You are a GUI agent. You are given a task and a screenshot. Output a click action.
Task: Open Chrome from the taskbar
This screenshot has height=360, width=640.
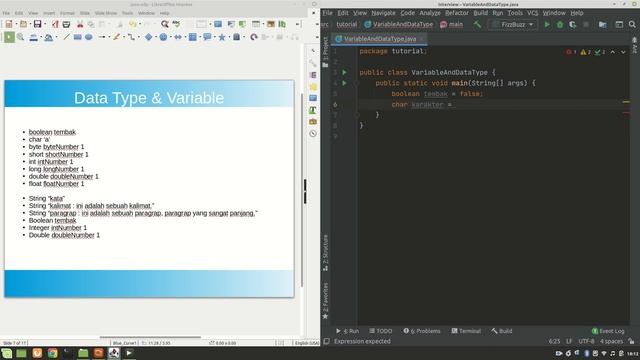coord(52,353)
